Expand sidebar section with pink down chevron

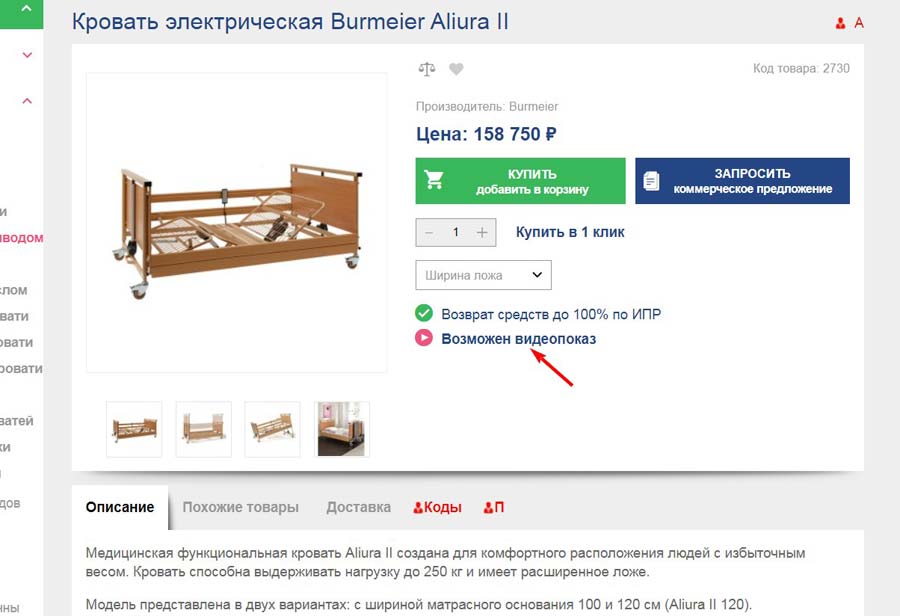pyautogui.click(x=27, y=55)
